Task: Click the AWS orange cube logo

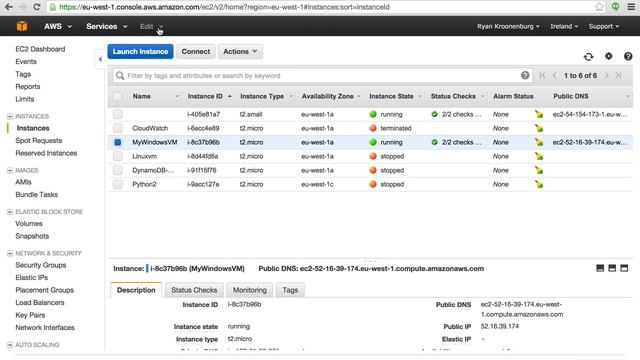Action: (22, 26)
